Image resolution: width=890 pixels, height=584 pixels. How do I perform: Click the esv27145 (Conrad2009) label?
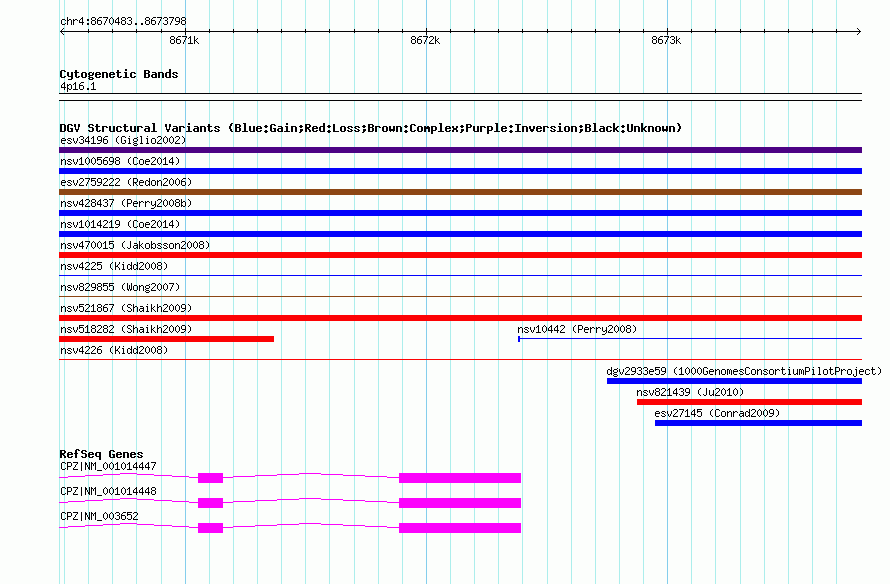pyautogui.click(x=717, y=413)
